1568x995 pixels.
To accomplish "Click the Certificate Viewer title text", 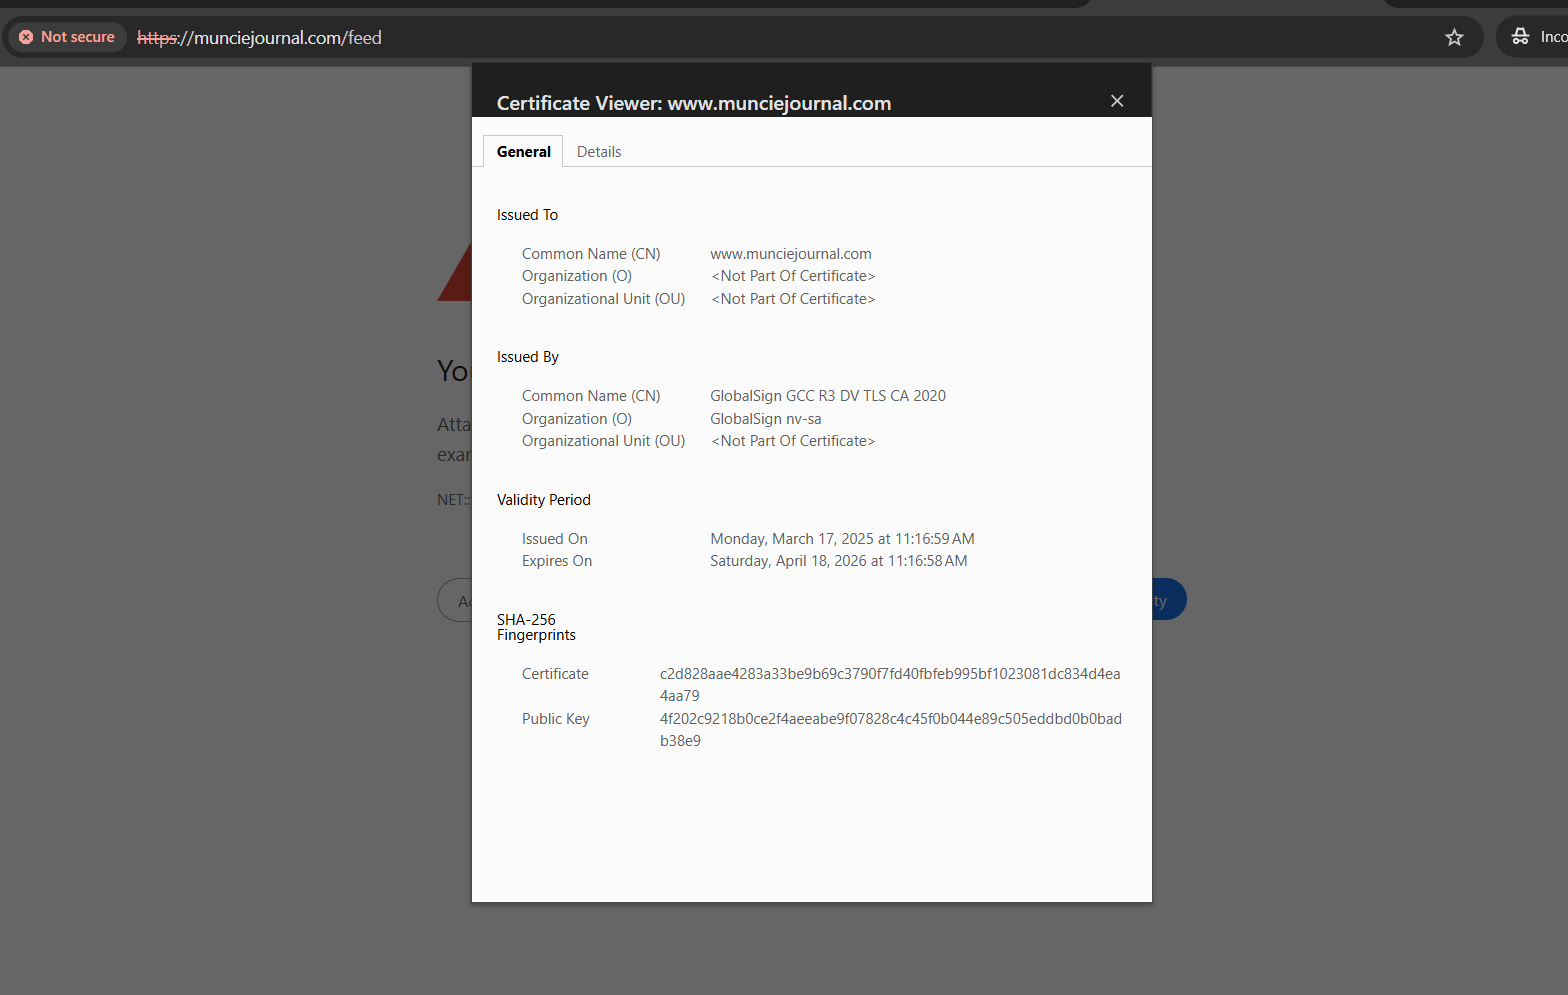I will point(693,103).
